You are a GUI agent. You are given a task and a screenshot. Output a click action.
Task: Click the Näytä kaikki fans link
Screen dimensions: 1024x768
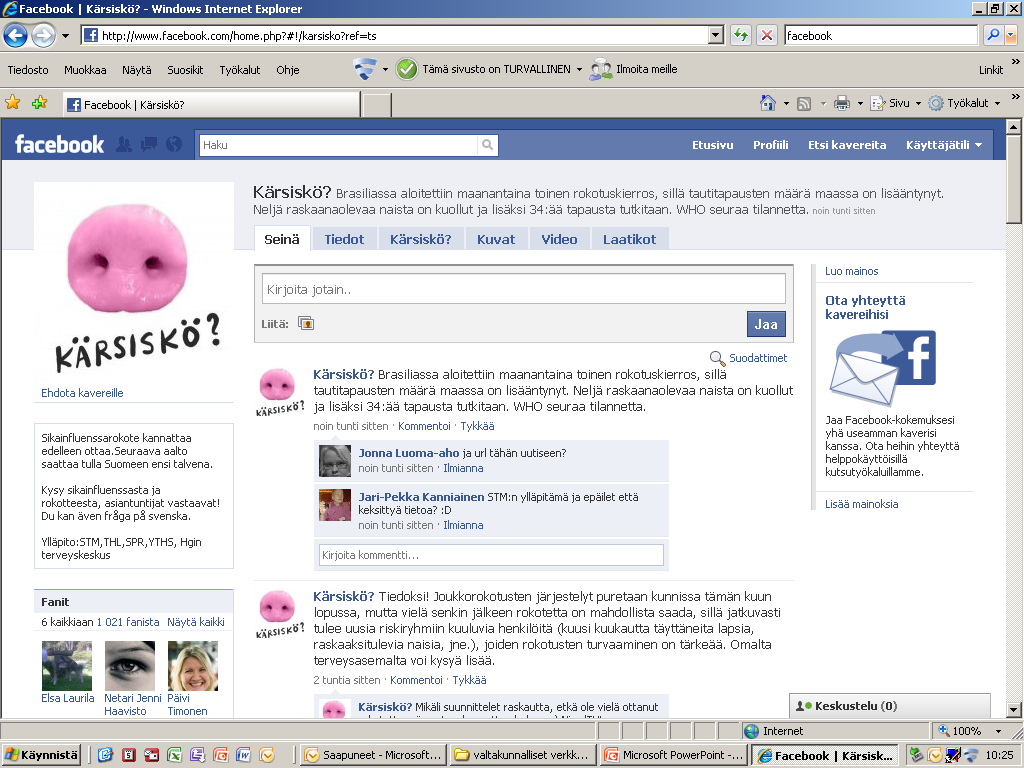click(x=196, y=622)
